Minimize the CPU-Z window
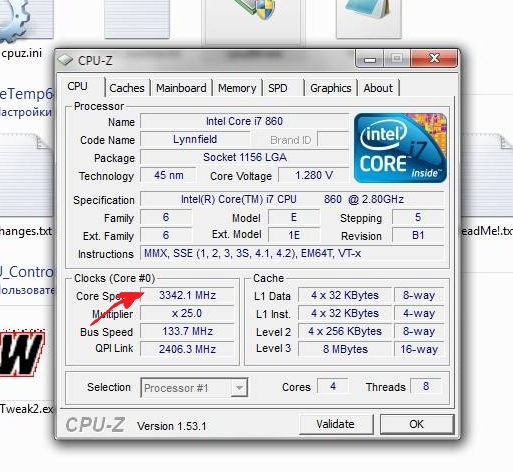The width and height of the screenshot is (513, 472). coord(370,59)
